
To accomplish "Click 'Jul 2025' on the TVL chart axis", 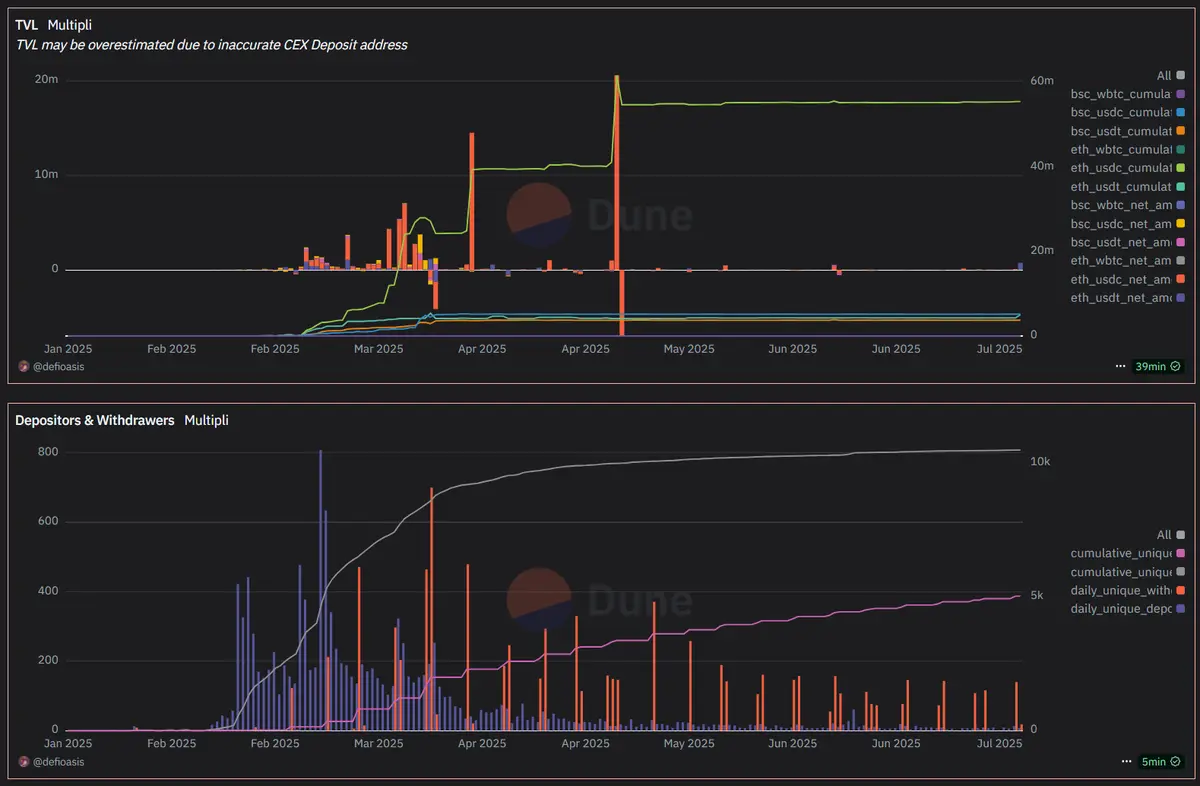I will (999, 349).
